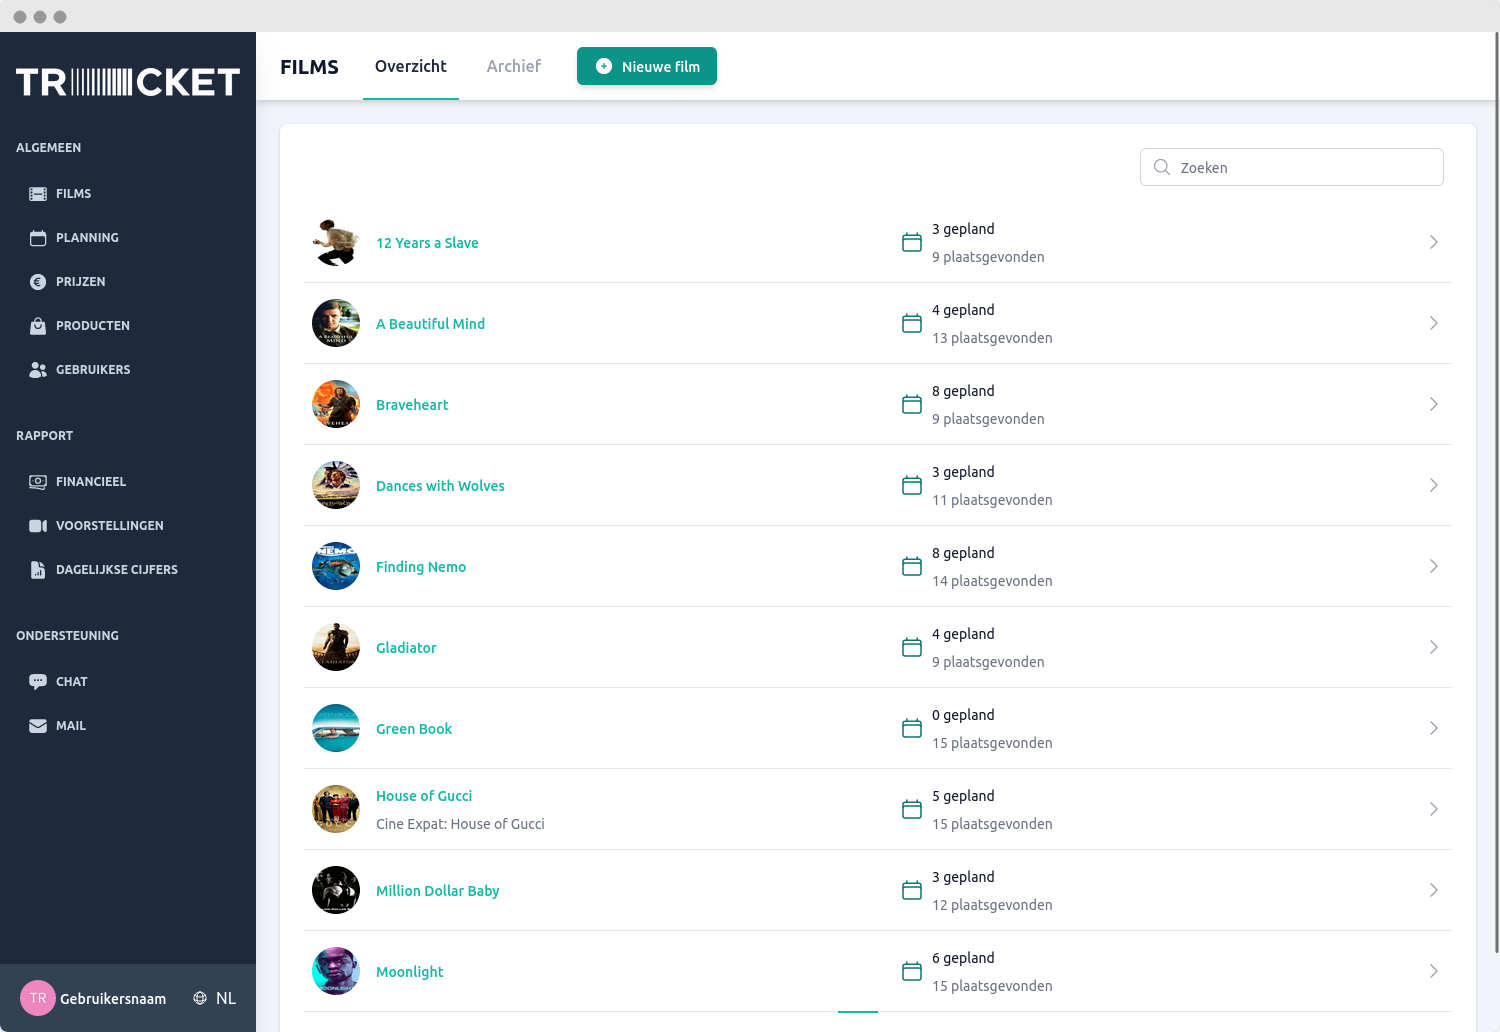Open the Chat bubble icon
1500x1032 pixels.
coord(38,682)
